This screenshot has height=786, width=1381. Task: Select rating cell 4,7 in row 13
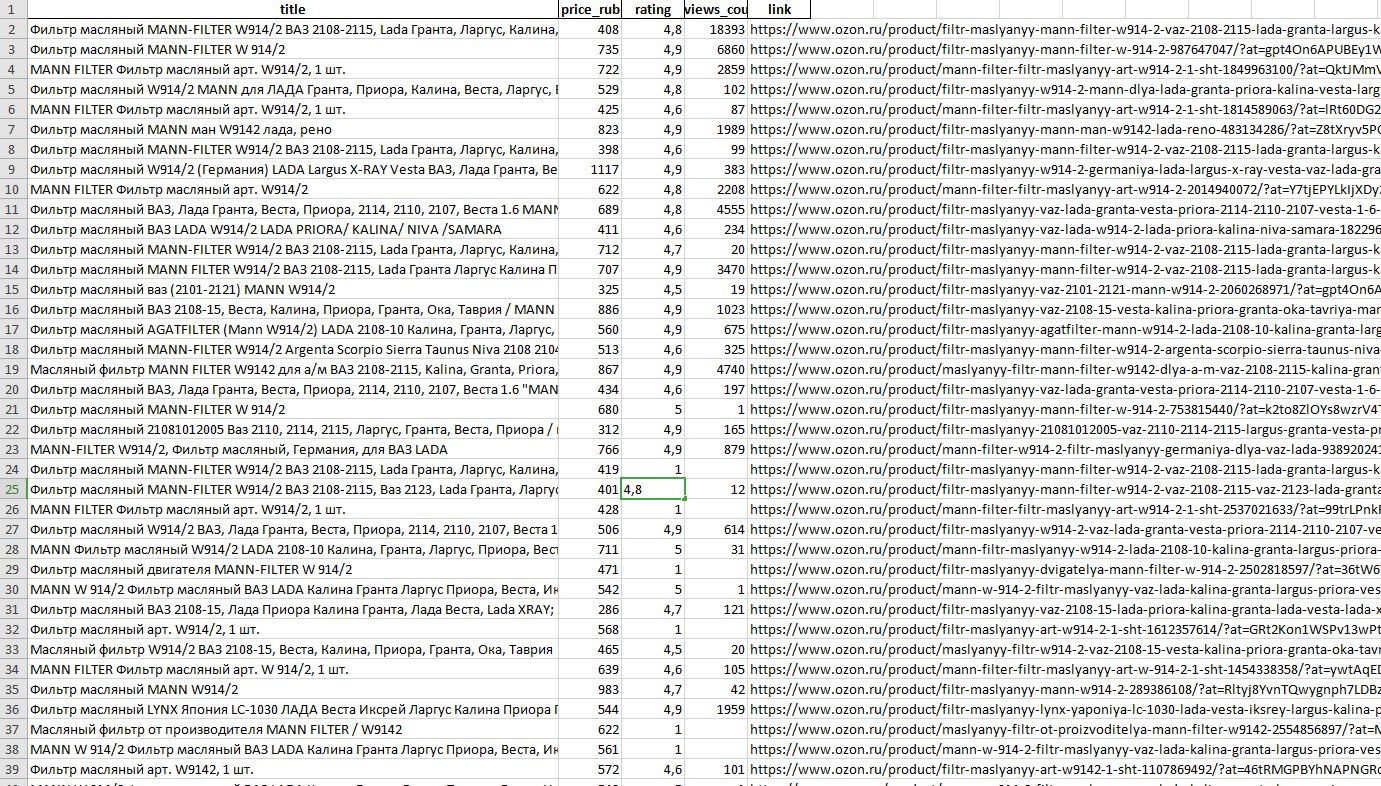point(653,249)
